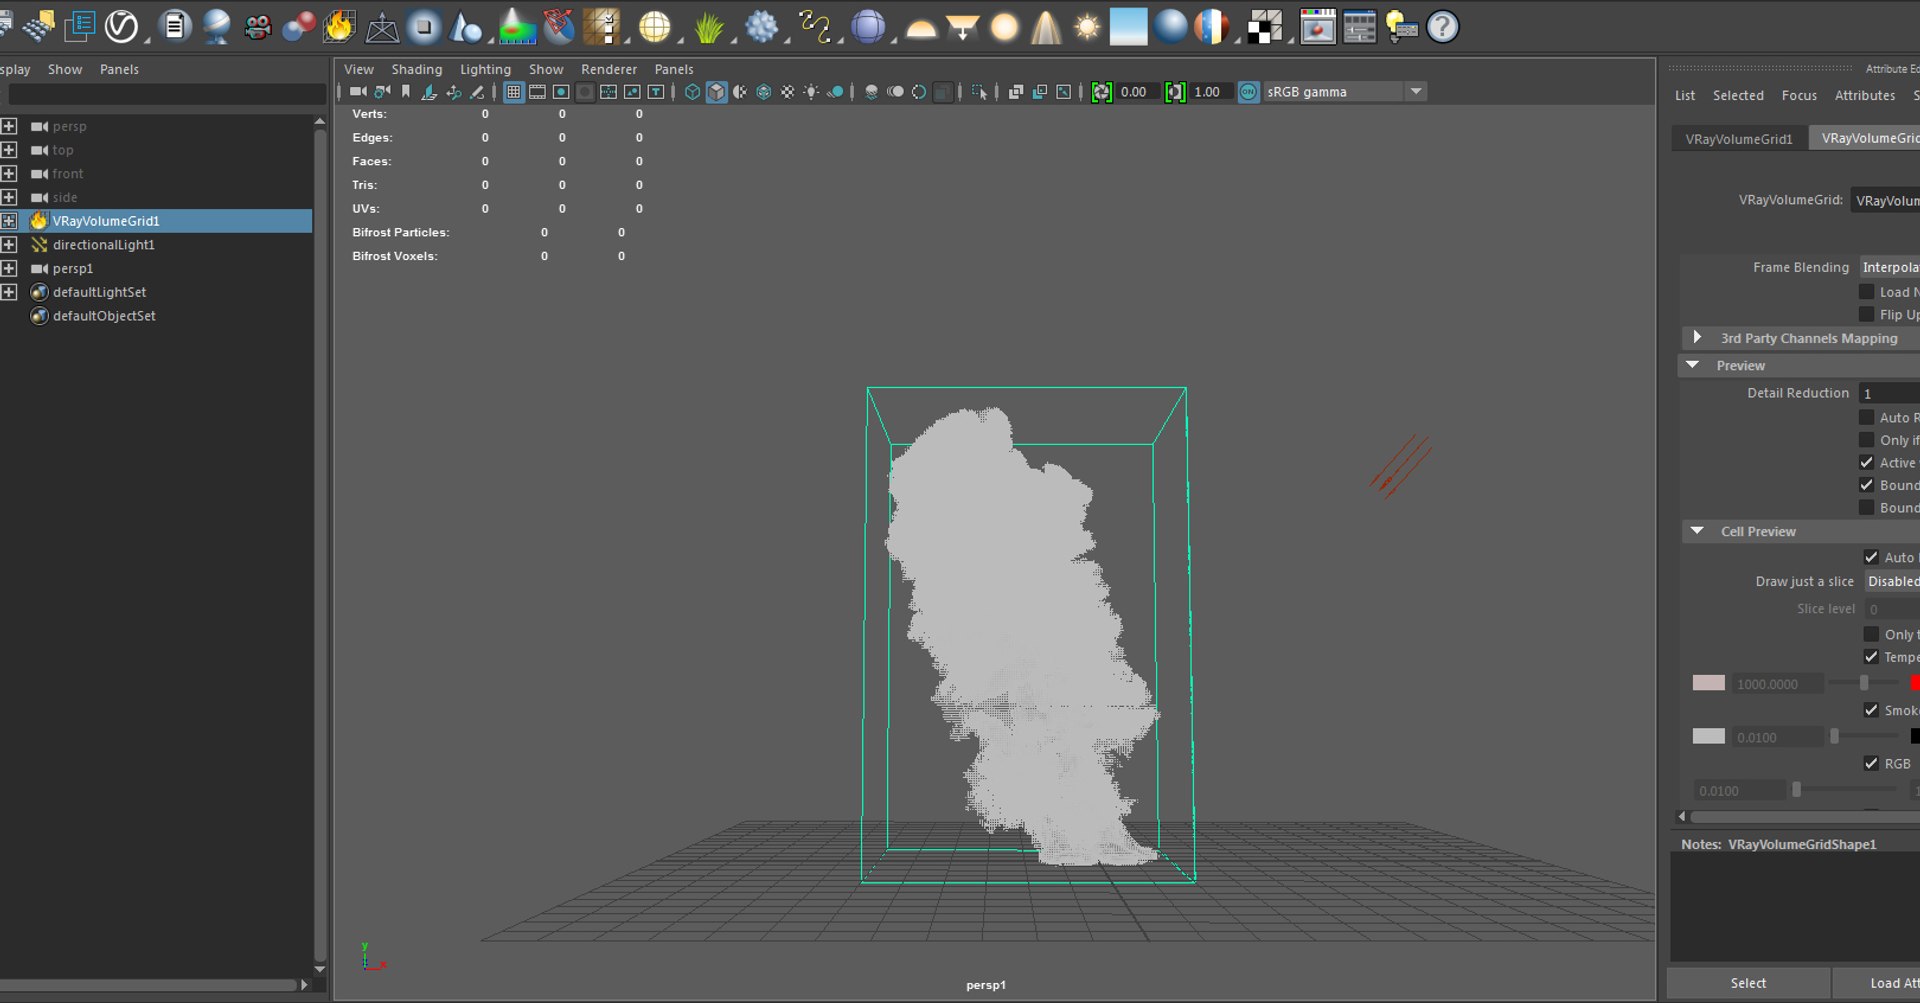This screenshot has height=1003, width=1920.
Task: Click the camera robot shelf icon
Action: [258, 27]
